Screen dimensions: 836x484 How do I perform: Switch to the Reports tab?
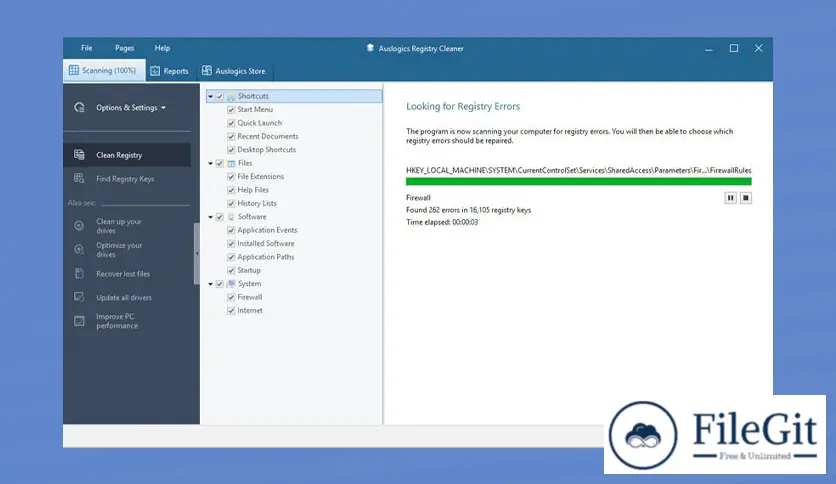170,71
